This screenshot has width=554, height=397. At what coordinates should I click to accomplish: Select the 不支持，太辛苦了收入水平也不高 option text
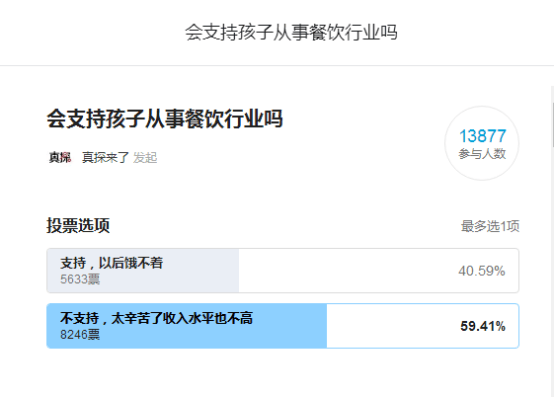(157, 318)
